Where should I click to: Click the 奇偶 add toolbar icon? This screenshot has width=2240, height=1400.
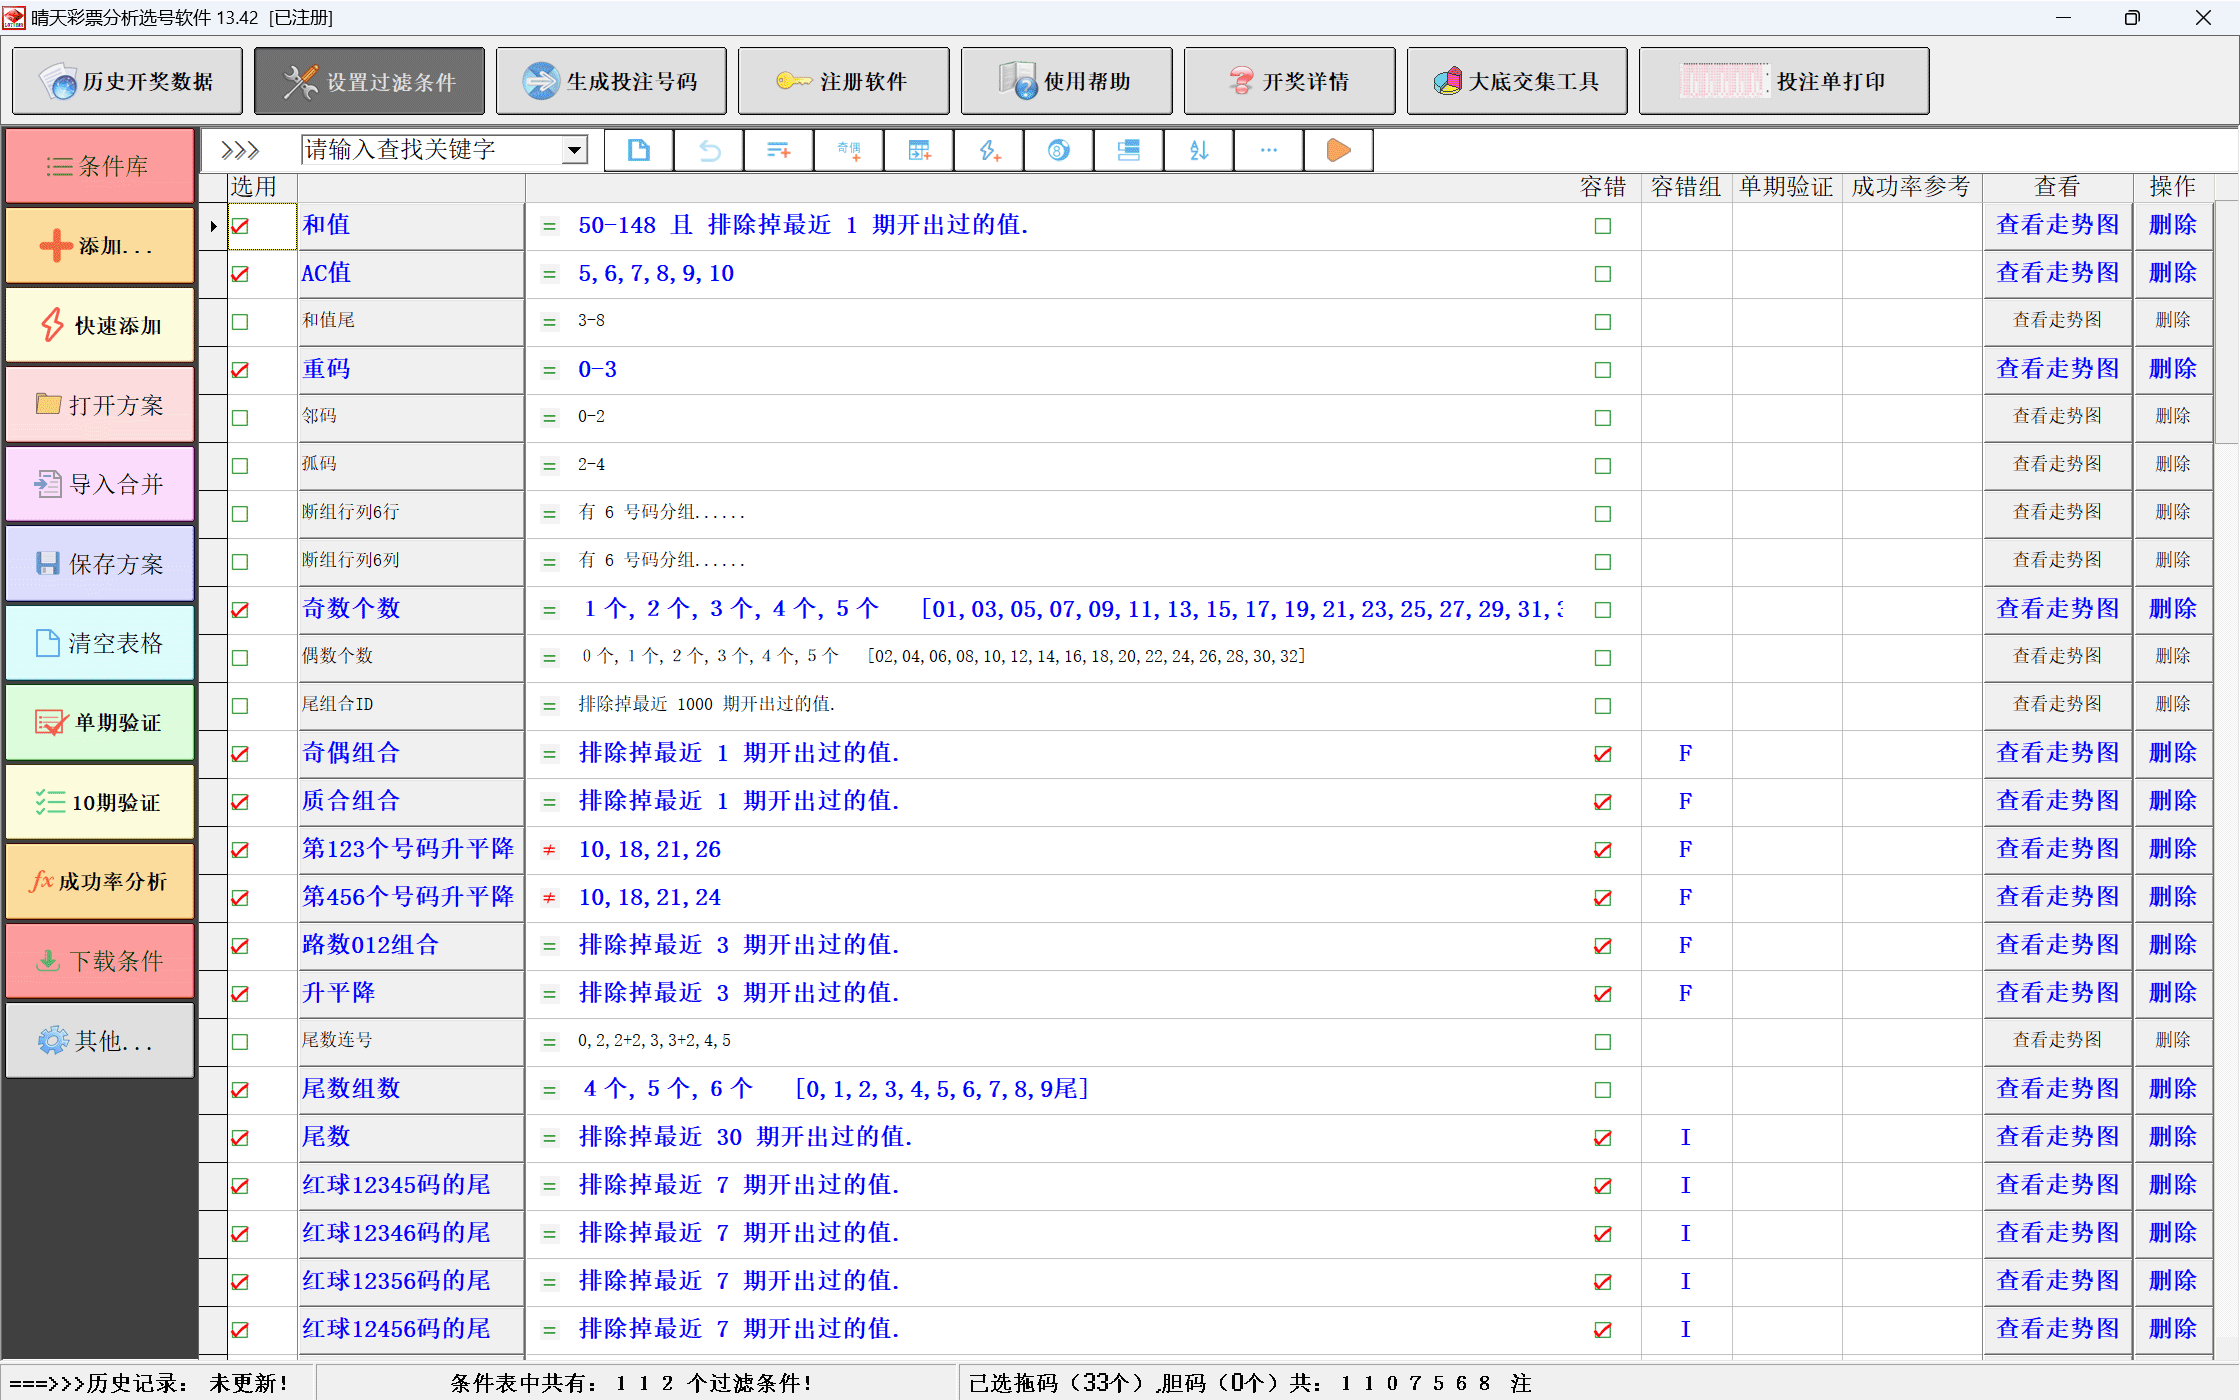(x=849, y=150)
